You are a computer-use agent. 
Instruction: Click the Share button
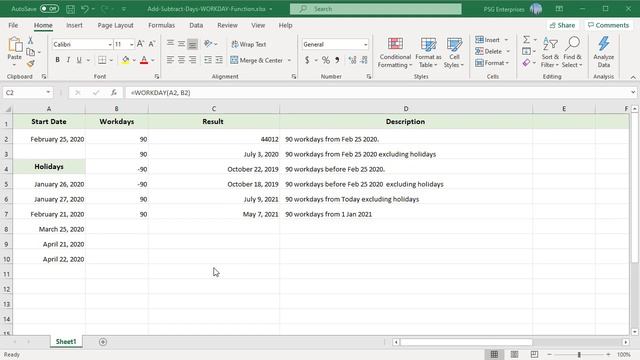pyautogui.click(x=562, y=25)
